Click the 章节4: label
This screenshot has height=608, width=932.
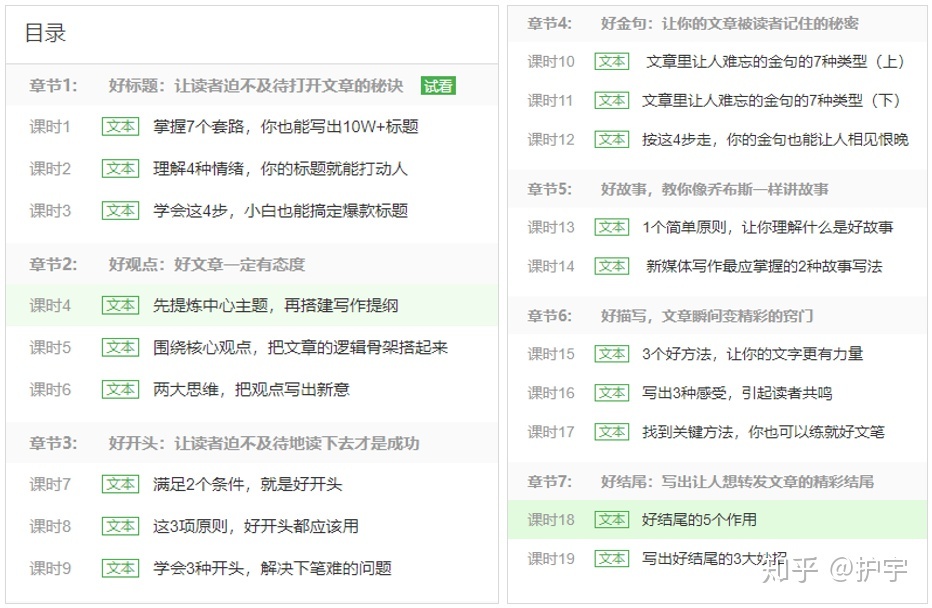click(x=549, y=24)
